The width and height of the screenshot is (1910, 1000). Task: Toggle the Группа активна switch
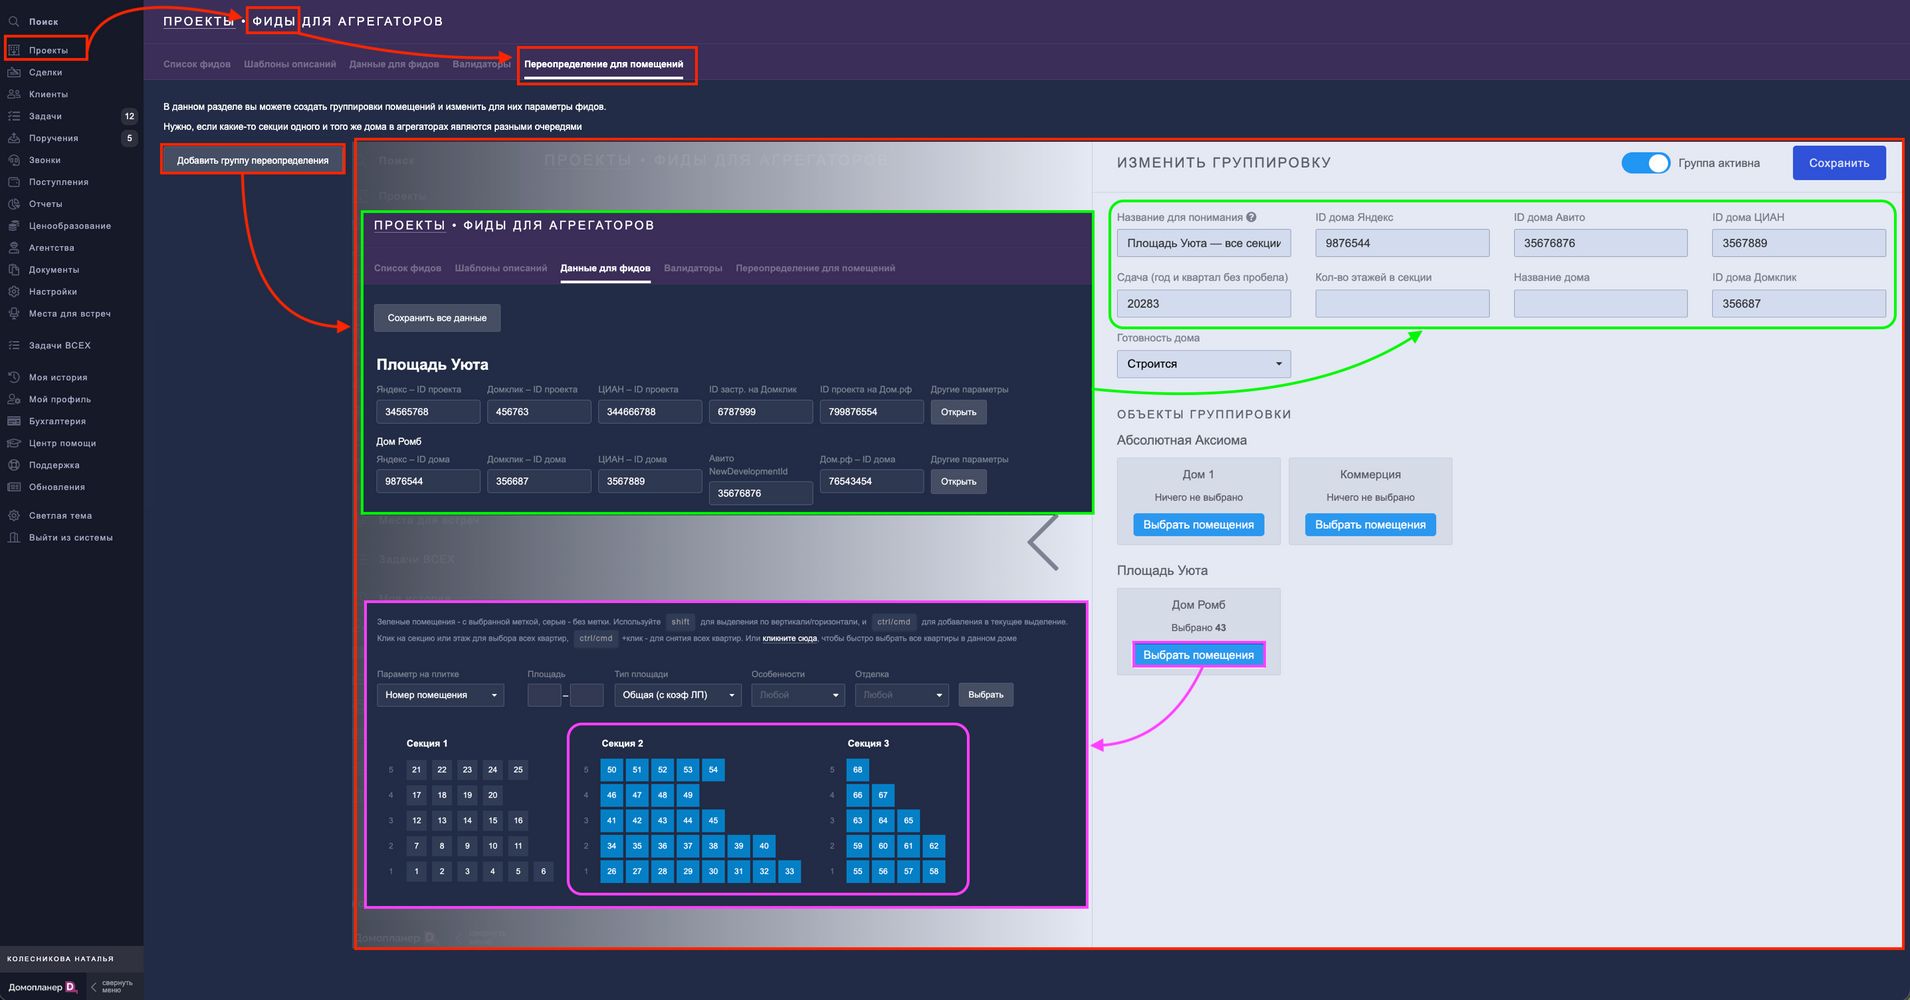(x=1645, y=163)
